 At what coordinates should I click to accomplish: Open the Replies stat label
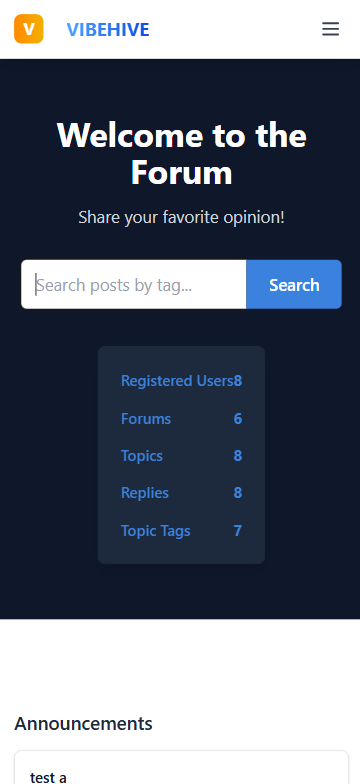click(145, 493)
